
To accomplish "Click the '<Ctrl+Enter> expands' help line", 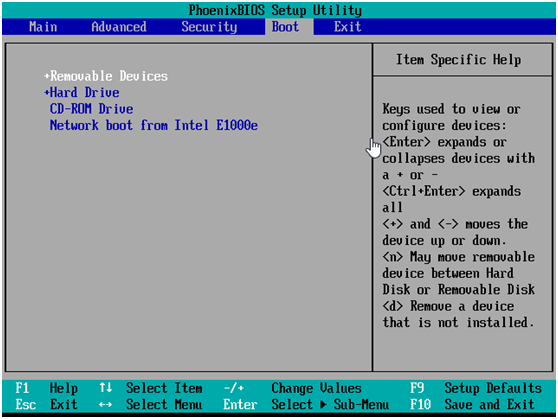I will click(452, 191).
